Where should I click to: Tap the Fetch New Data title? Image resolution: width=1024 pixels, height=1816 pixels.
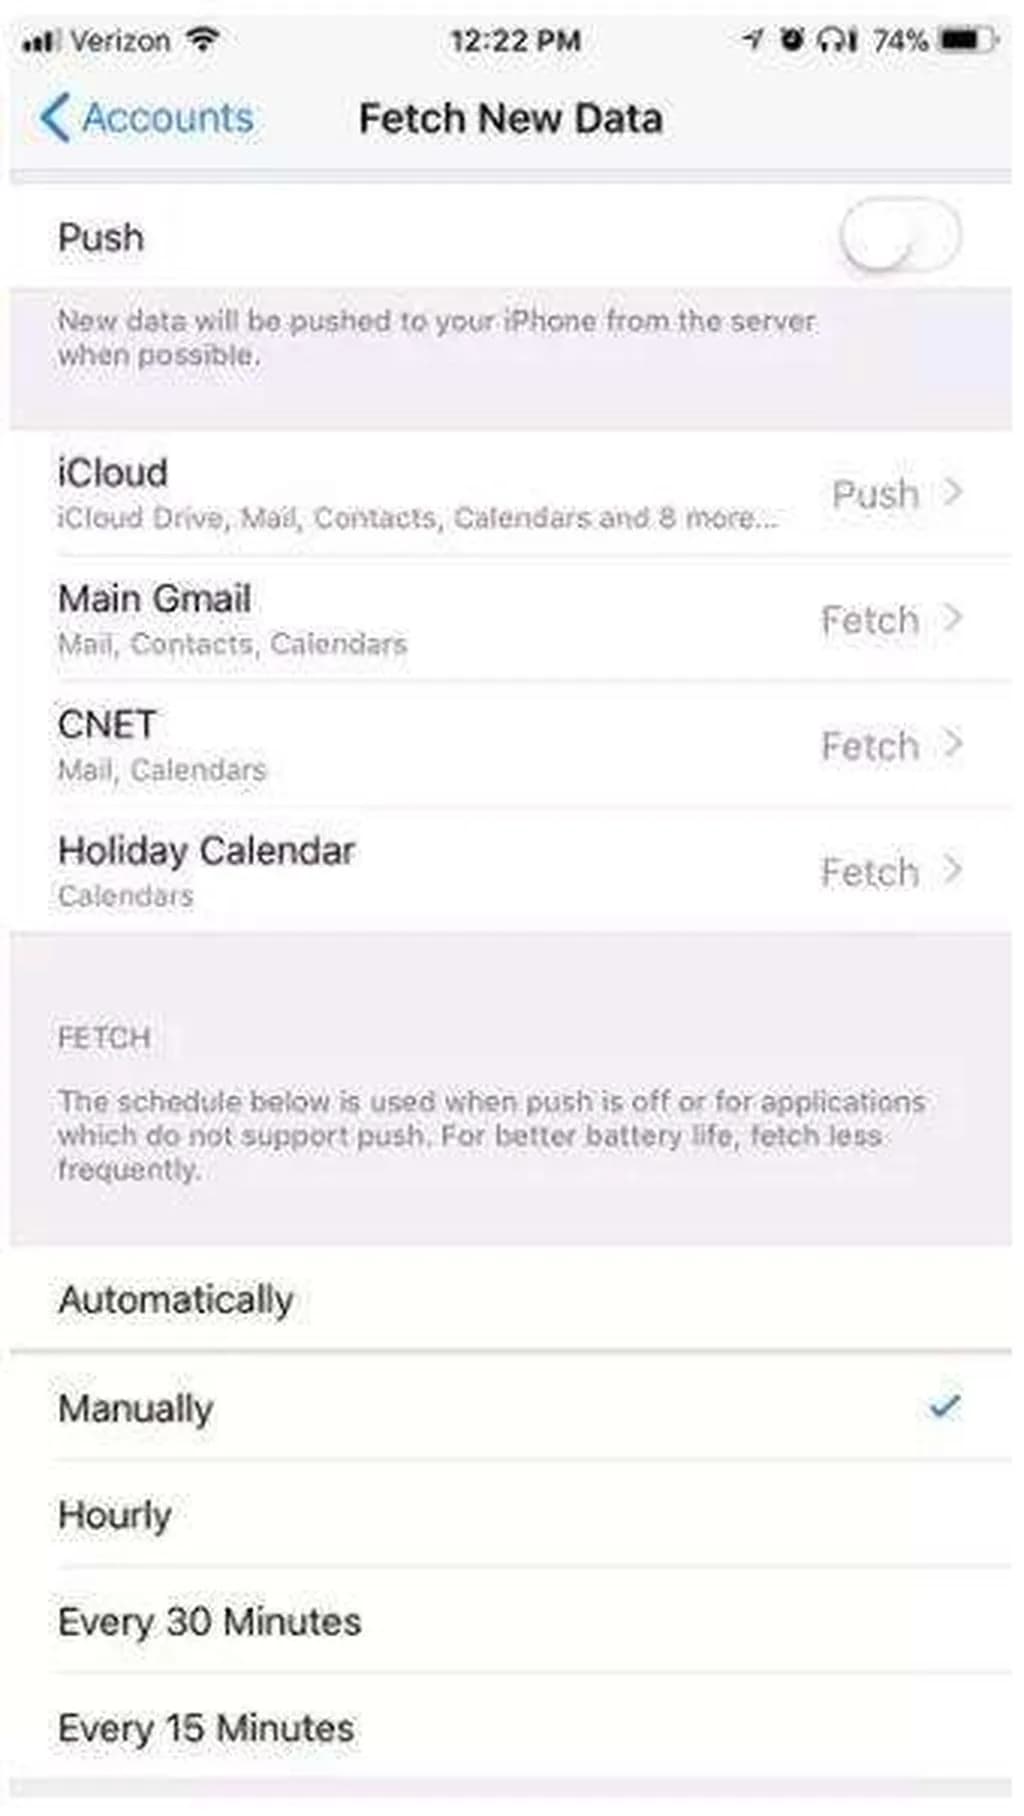510,119
